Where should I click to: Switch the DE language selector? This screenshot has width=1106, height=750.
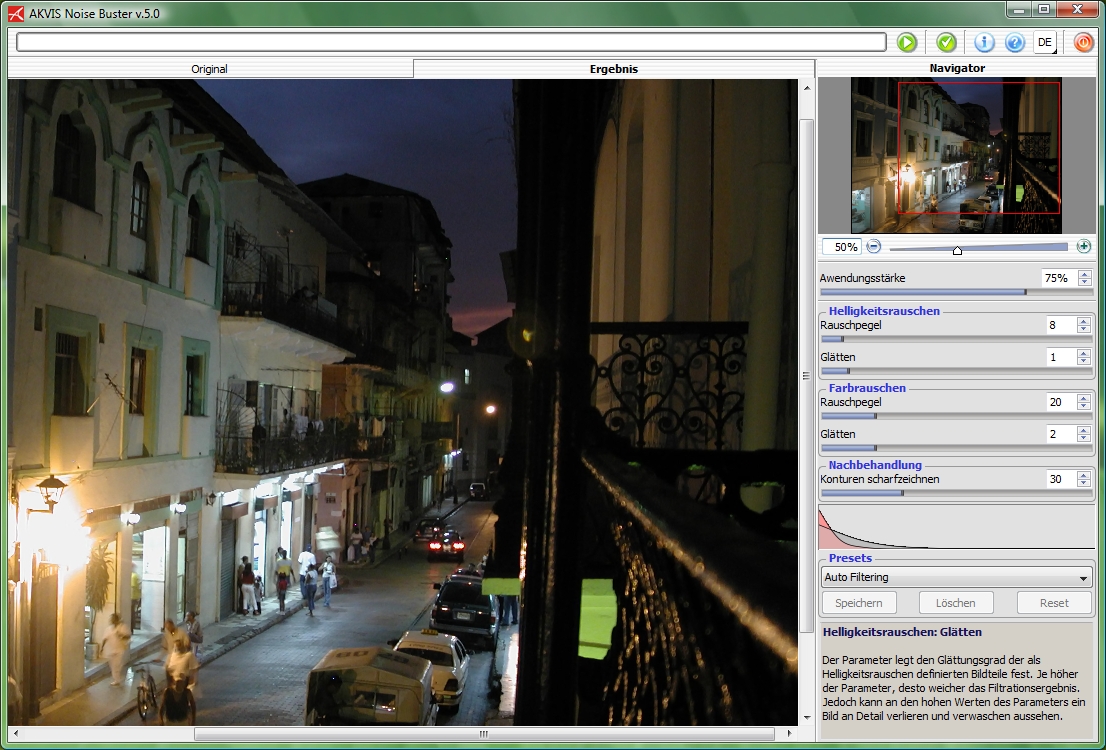point(1045,42)
